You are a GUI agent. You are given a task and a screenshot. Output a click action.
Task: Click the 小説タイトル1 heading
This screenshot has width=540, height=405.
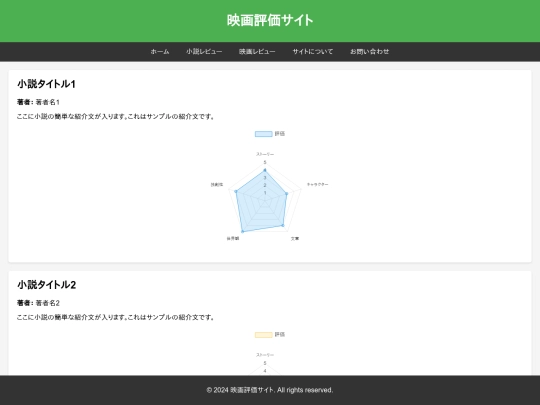coord(46,84)
